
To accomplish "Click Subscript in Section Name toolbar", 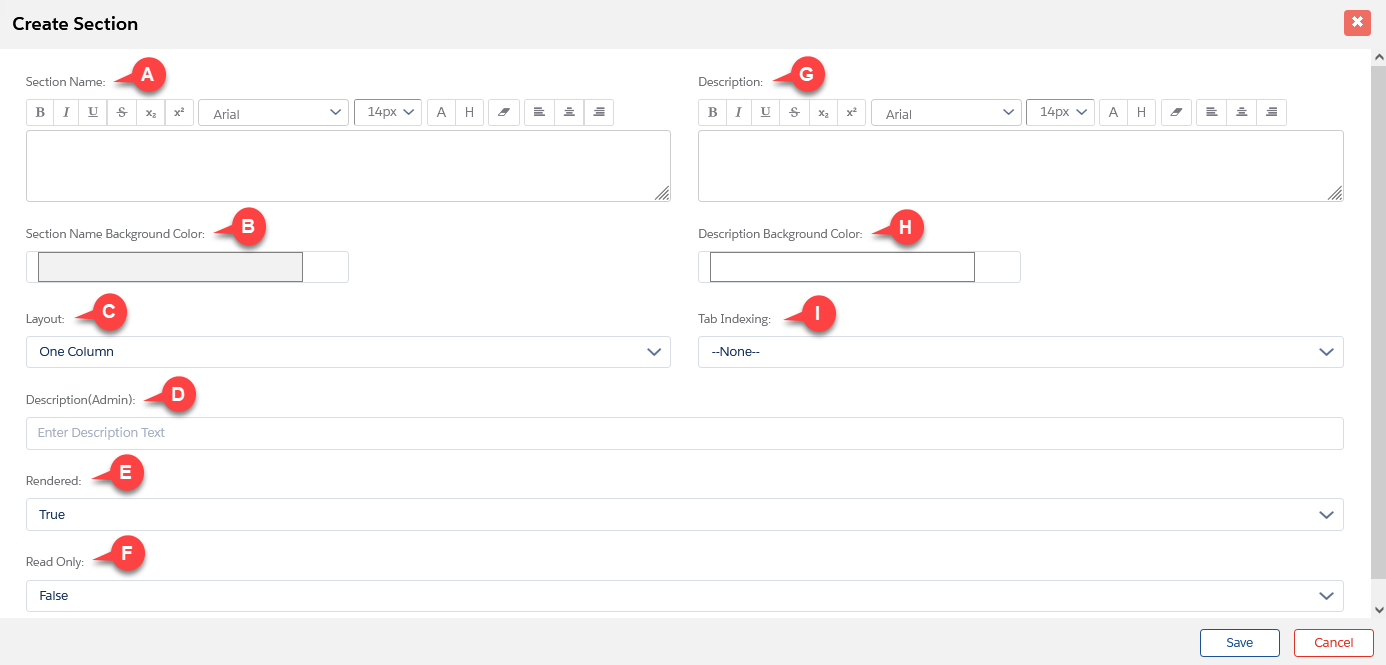I will click(150, 113).
